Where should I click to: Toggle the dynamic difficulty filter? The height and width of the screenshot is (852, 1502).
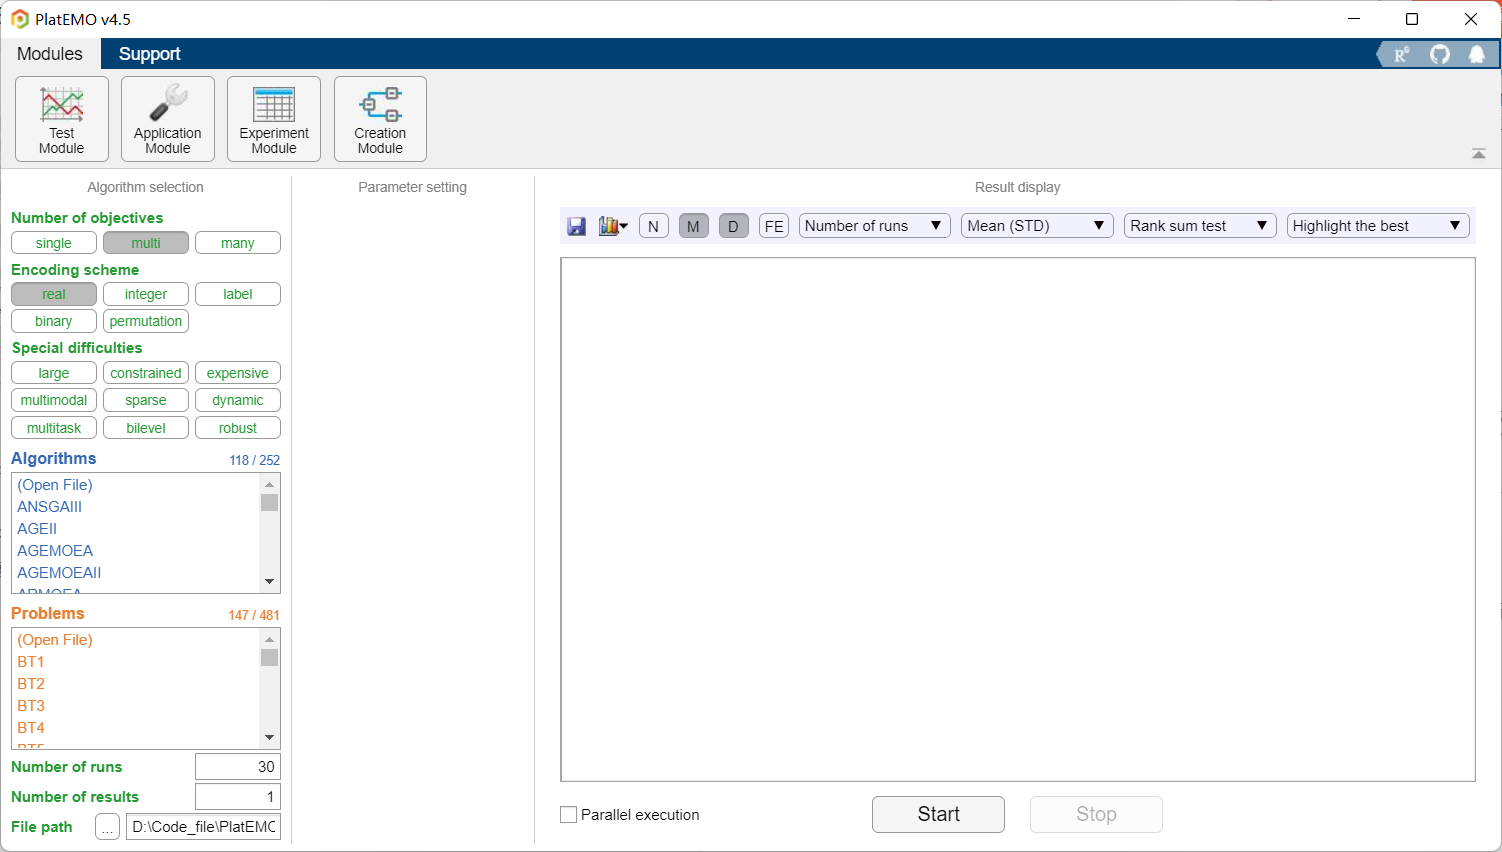[x=238, y=400]
